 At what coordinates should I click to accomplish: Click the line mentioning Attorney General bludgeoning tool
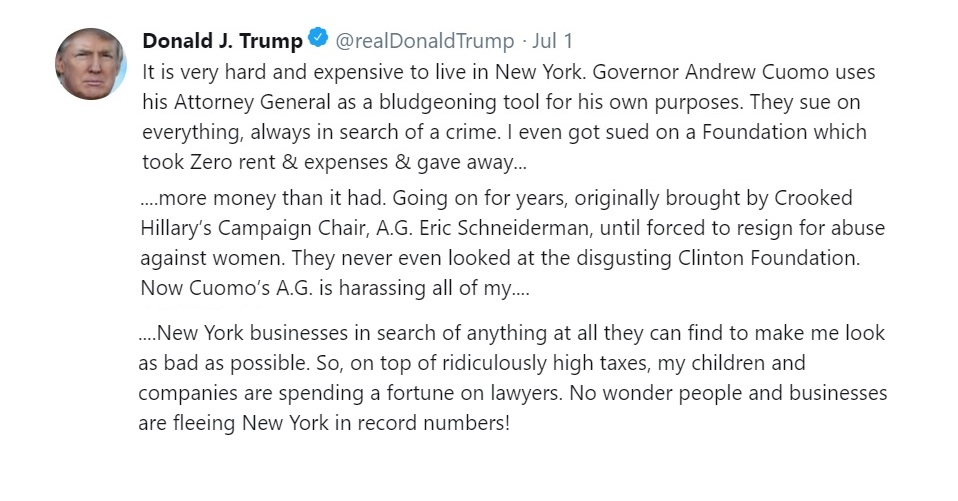tap(502, 102)
